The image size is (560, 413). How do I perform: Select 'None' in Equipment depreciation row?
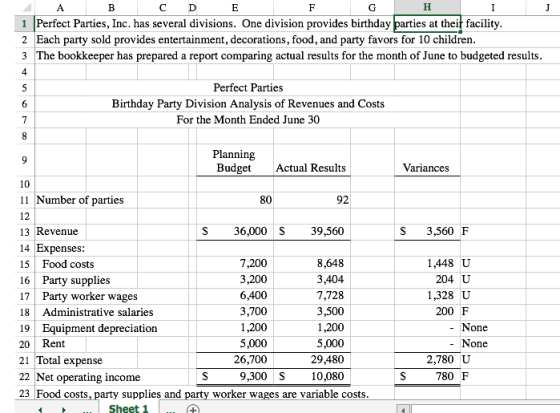click(x=475, y=328)
